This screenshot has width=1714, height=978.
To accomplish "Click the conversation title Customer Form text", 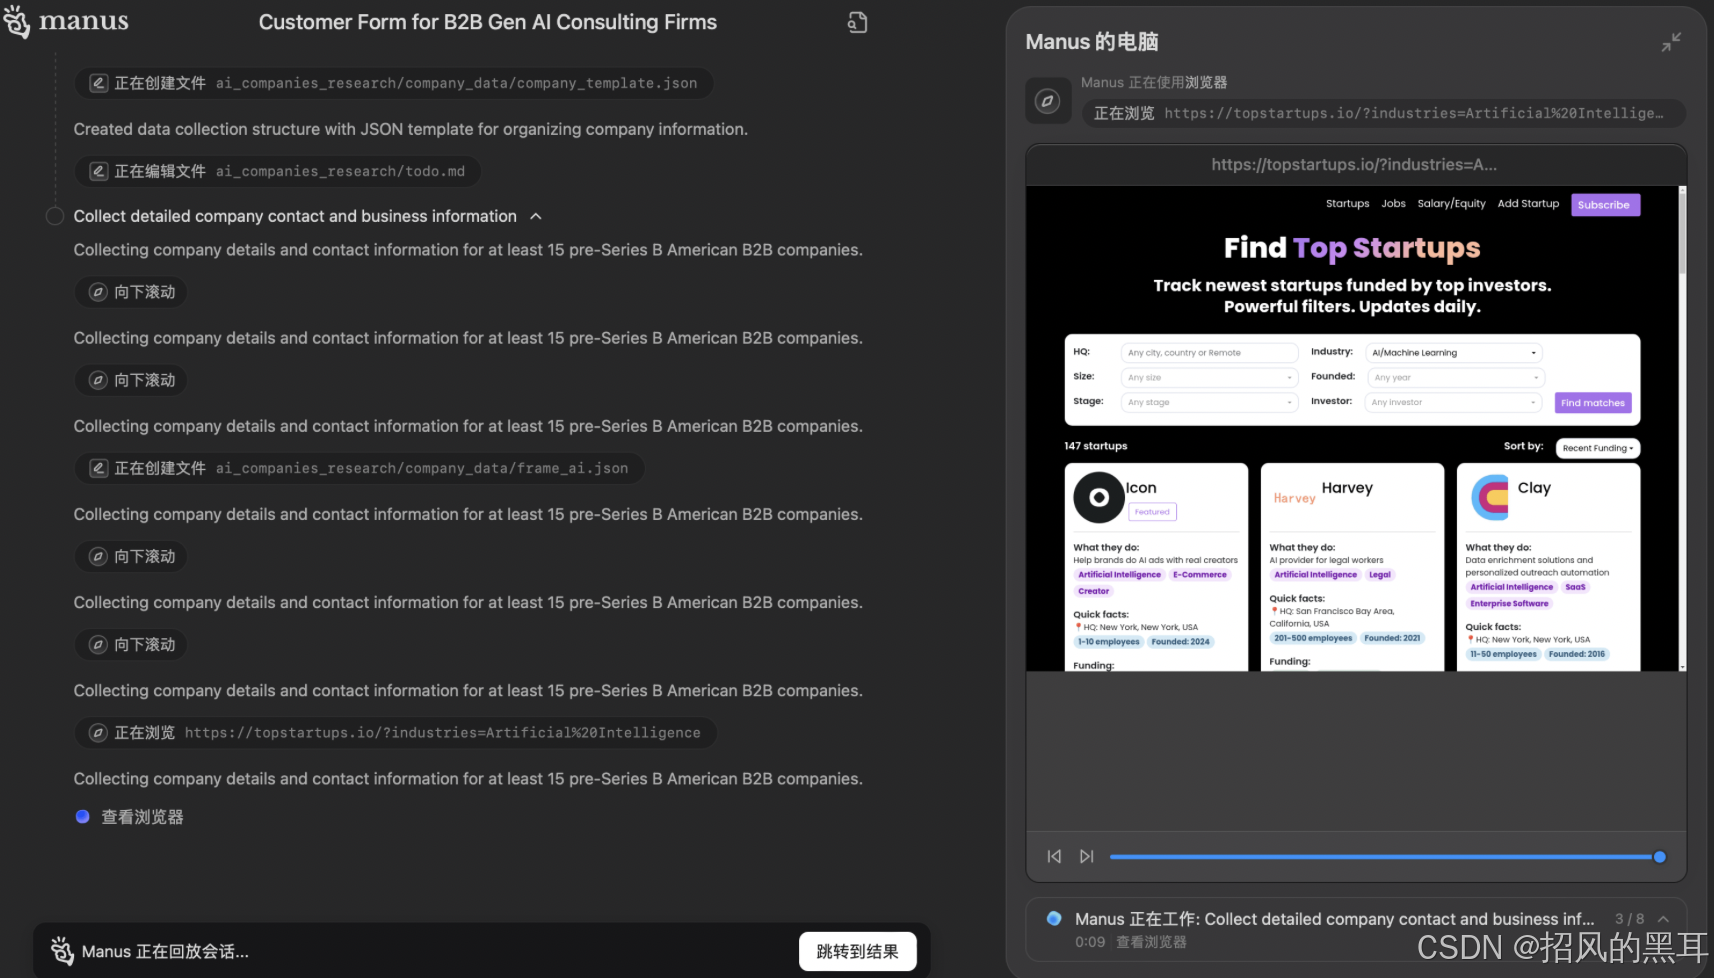I will (x=488, y=22).
